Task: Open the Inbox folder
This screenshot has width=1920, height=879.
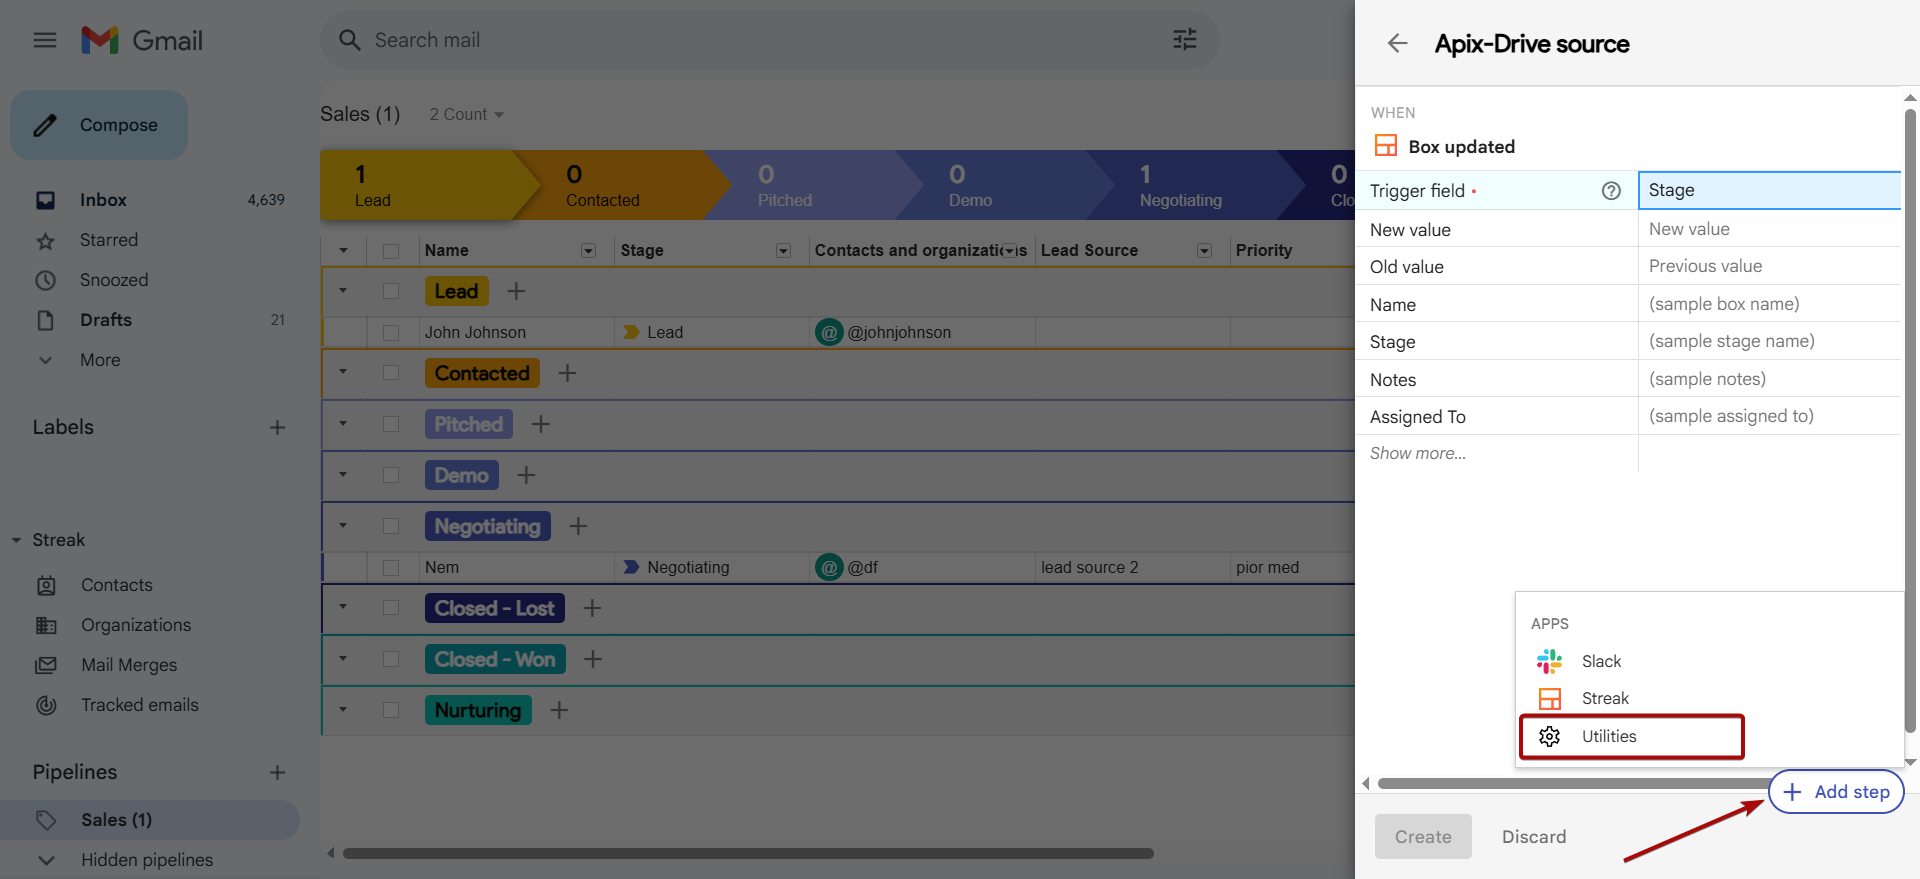Action: click(103, 200)
